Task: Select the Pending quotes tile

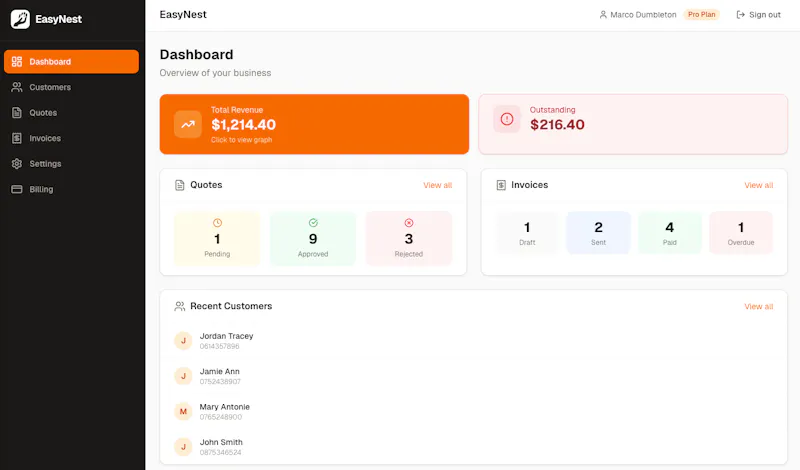Action: coord(217,238)
